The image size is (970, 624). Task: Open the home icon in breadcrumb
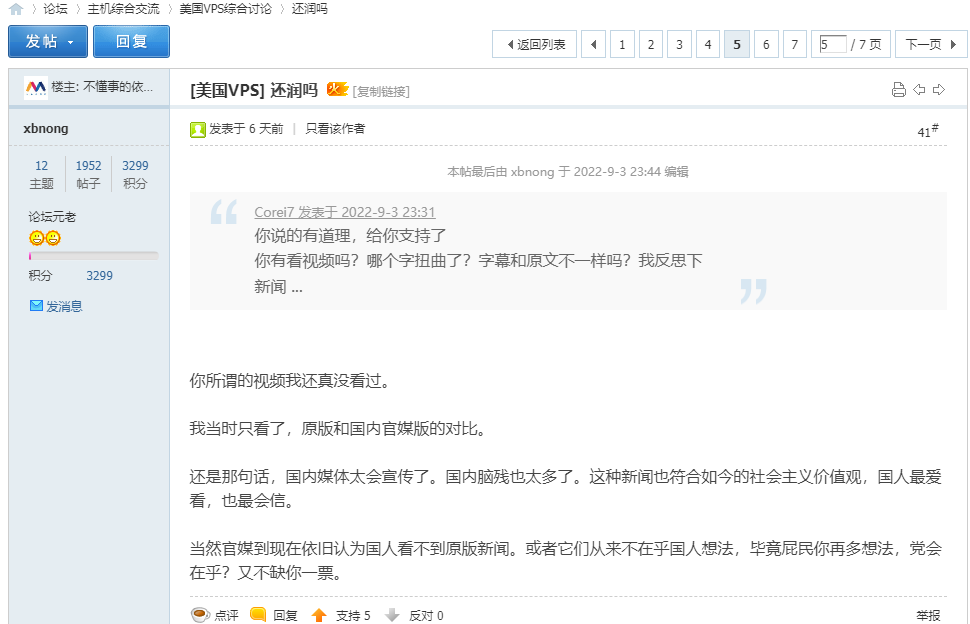click(16, 9)
